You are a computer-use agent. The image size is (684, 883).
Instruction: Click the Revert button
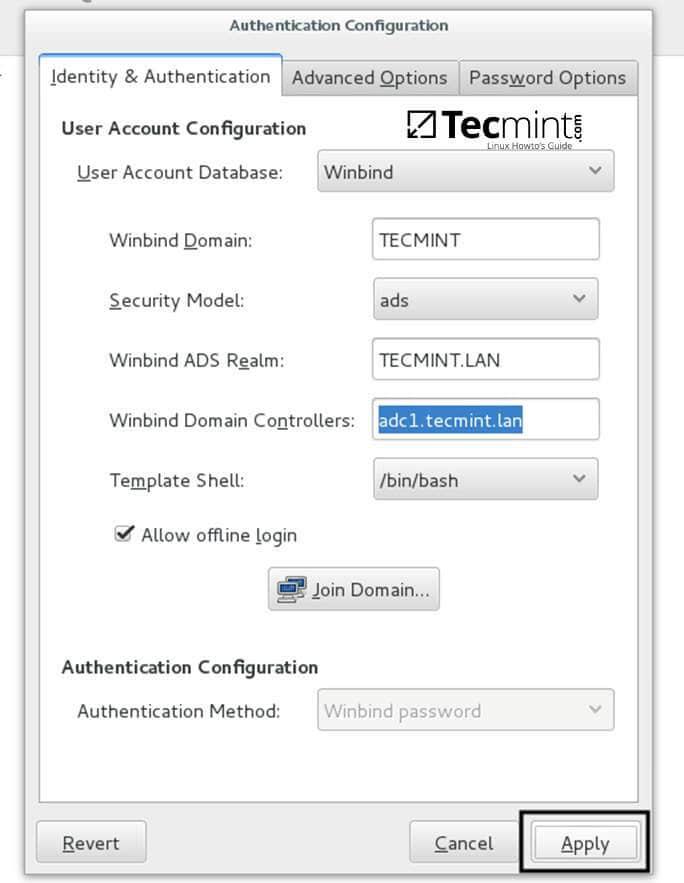point(91,843)
